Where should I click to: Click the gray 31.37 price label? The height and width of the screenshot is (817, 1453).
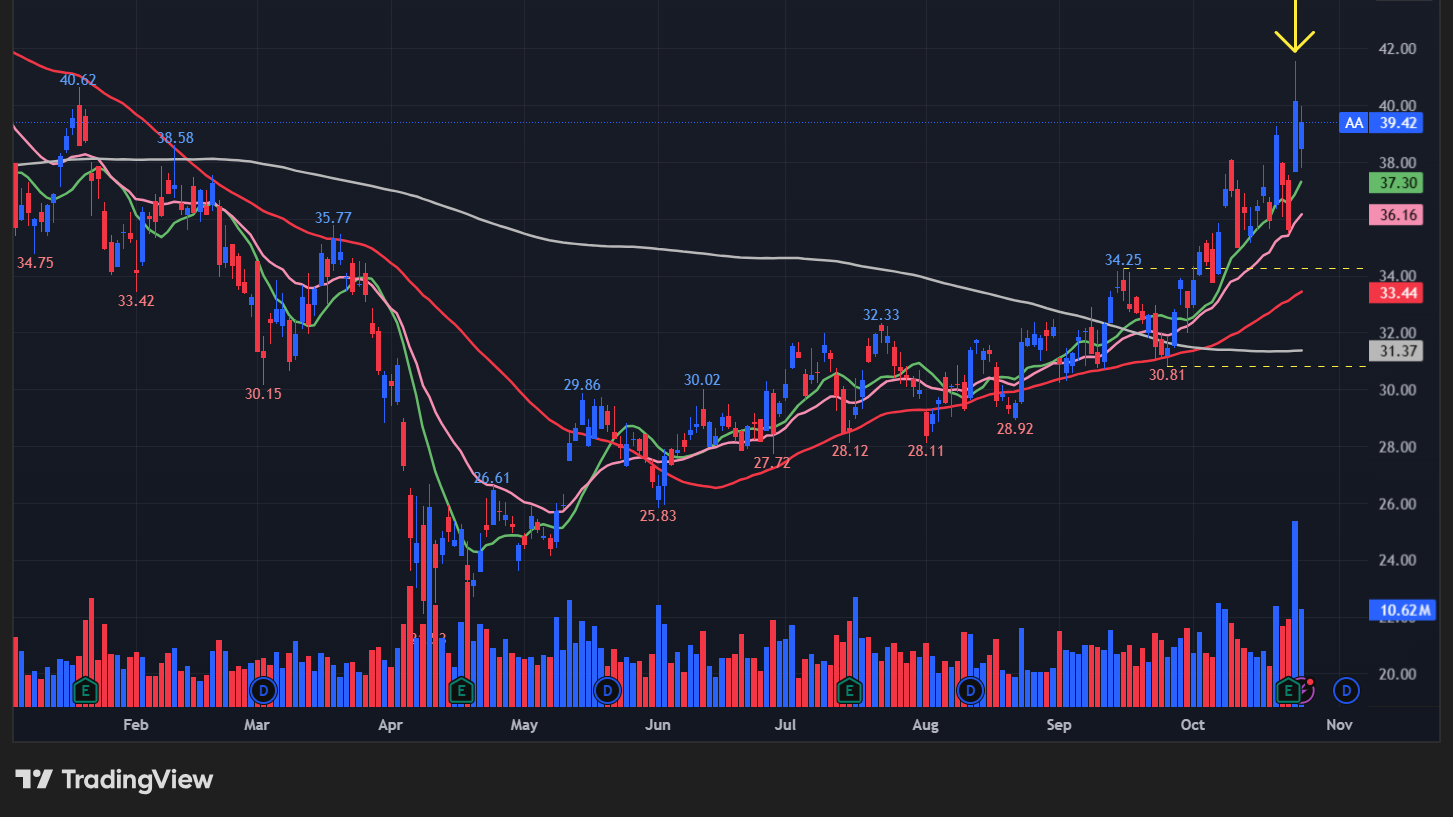(1395, 351)
